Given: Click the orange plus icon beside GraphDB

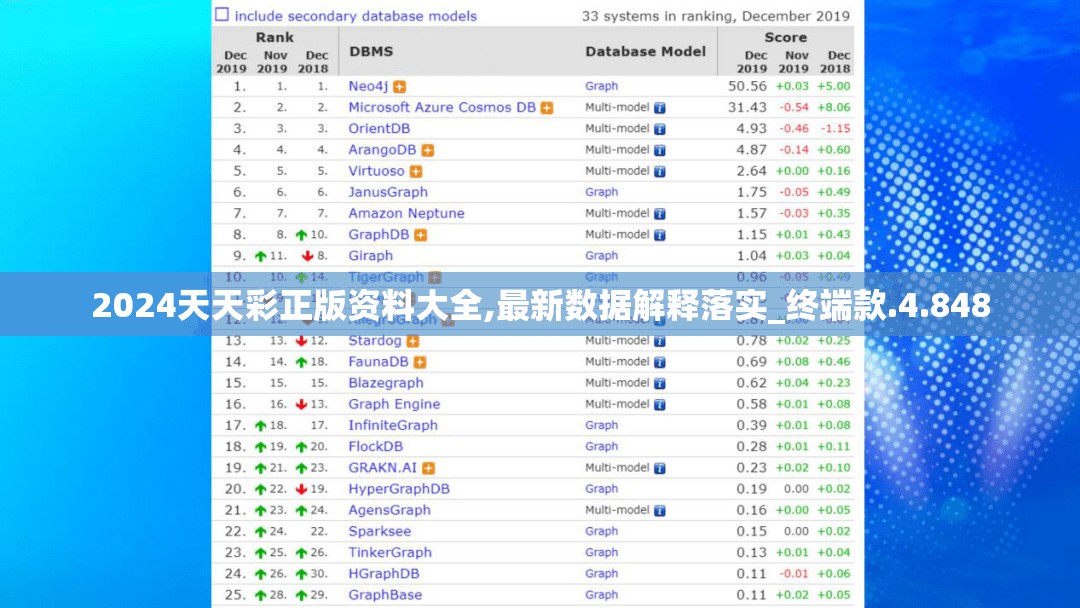Looking at the screenshot, I should (x=421, y=235).
